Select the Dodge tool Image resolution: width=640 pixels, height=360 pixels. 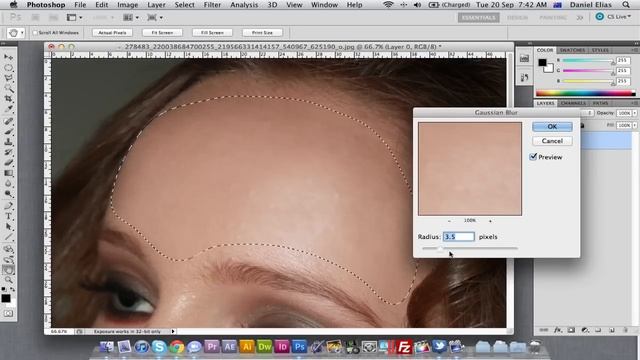[x=8, y=194]
